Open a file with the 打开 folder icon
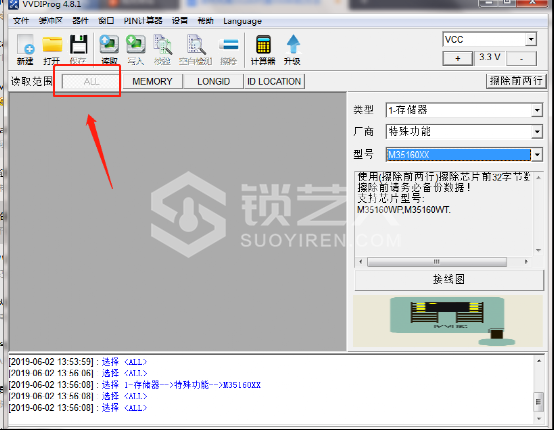This screenshot has width=554, height=430. click(52, 49)
